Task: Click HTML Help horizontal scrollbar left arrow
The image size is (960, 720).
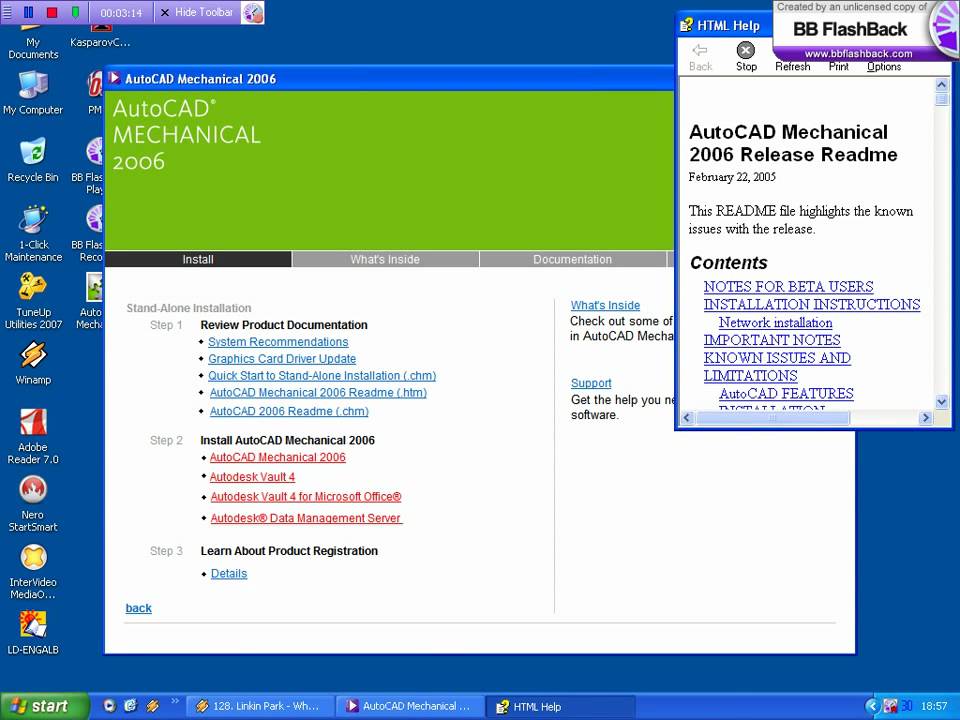Action: point(686,418)
